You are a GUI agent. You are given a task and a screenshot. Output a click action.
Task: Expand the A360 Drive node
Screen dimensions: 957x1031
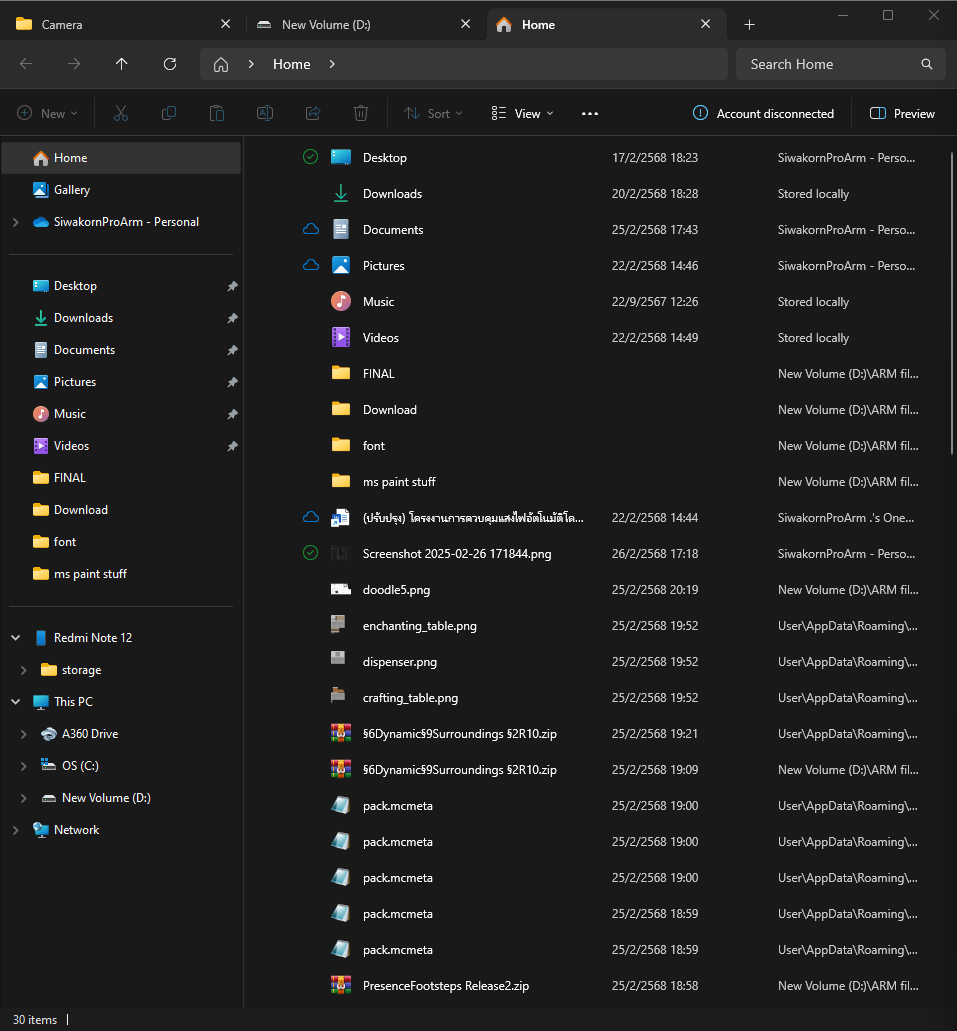click(x=24, y=734)
